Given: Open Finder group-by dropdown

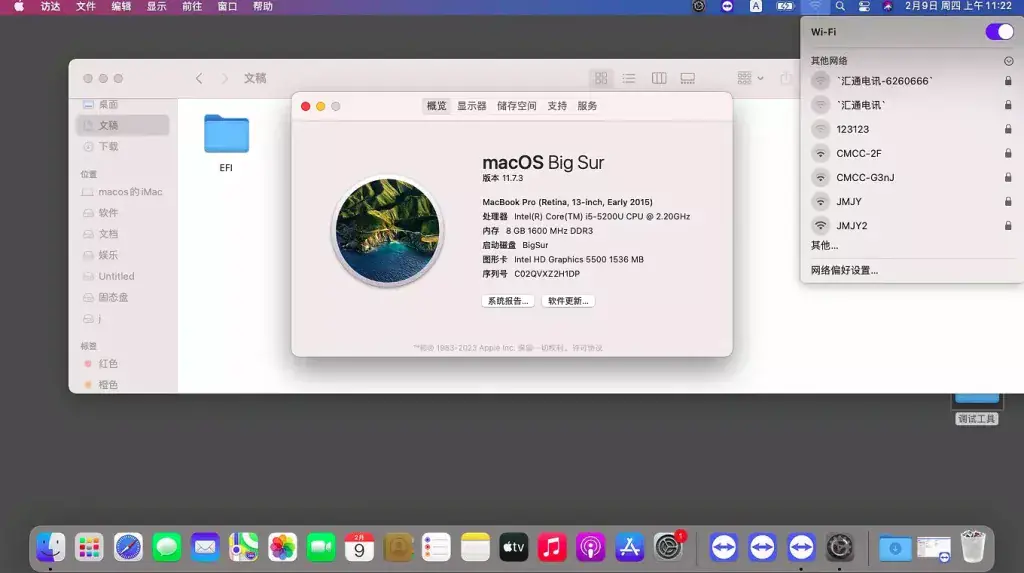Looking at the screenshot, I should [x=750, y=78].
